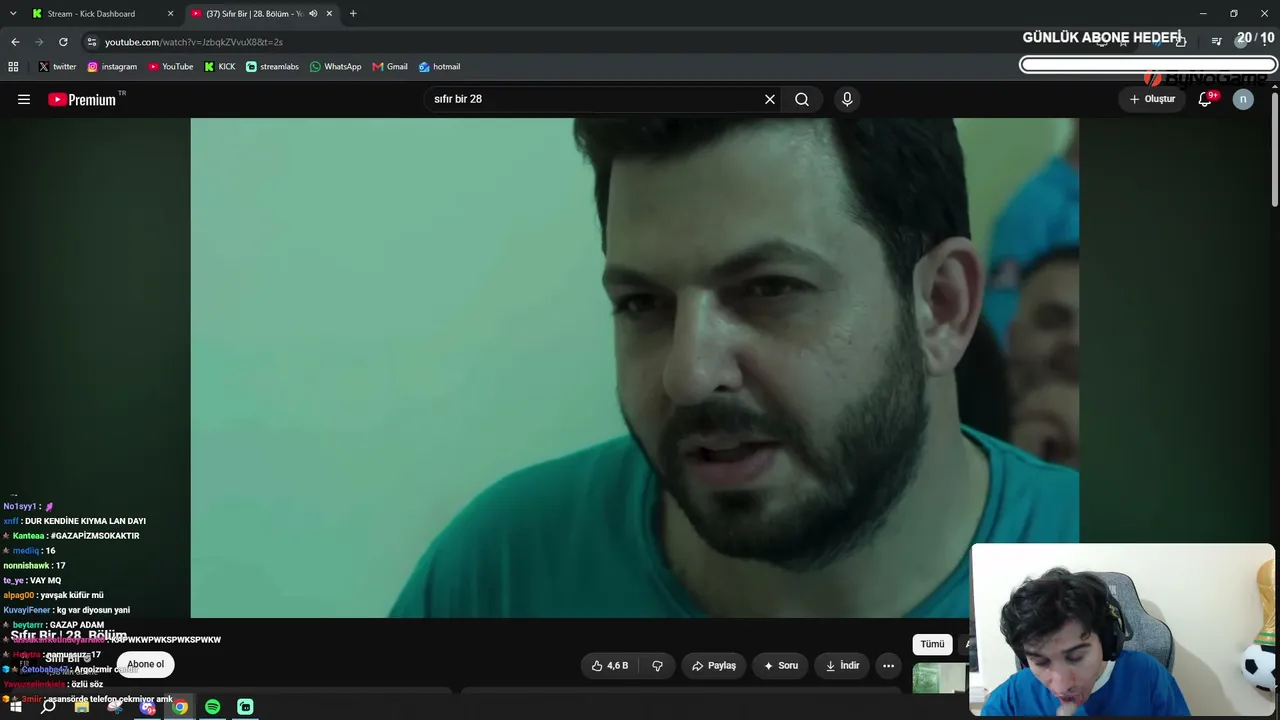Open the YouTube bookmark
The width and height of the screenshot is (1280, 720).
171,67
